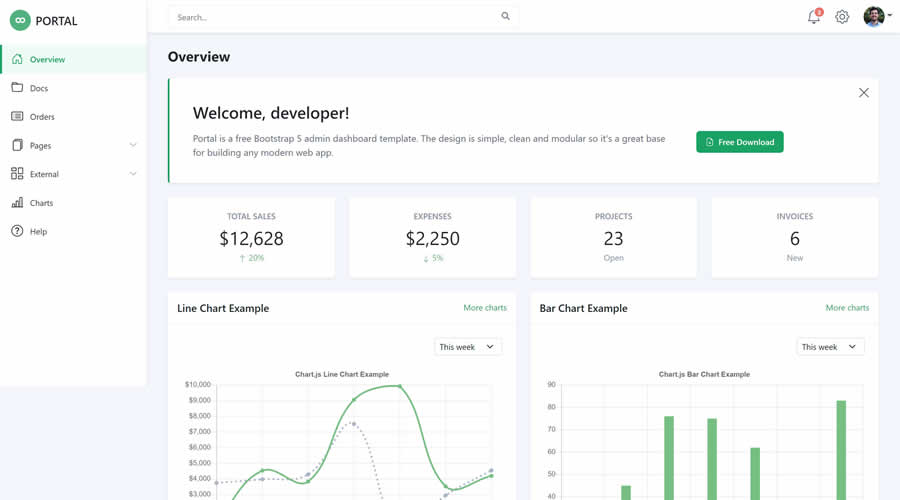Open Orders in sidebar
This screenshot has height=500, width=900.
tap(73, 117)
